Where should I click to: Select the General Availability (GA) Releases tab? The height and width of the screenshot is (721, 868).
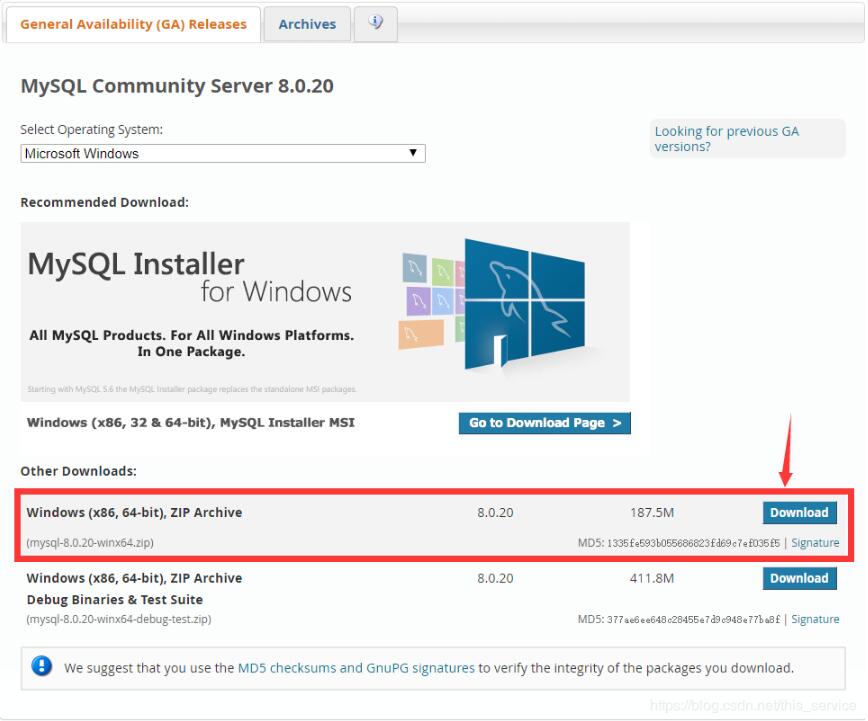pyautogui.click(x=133, y=24)
